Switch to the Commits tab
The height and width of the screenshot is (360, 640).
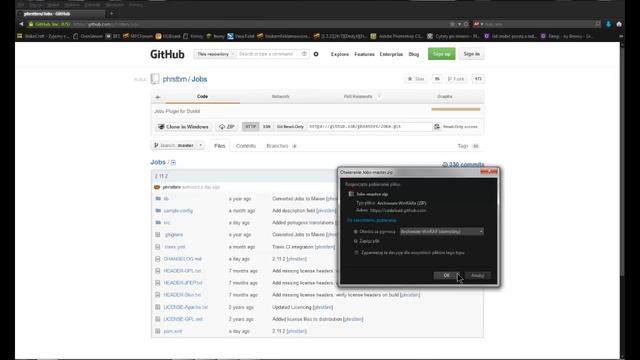pos(246,146)
